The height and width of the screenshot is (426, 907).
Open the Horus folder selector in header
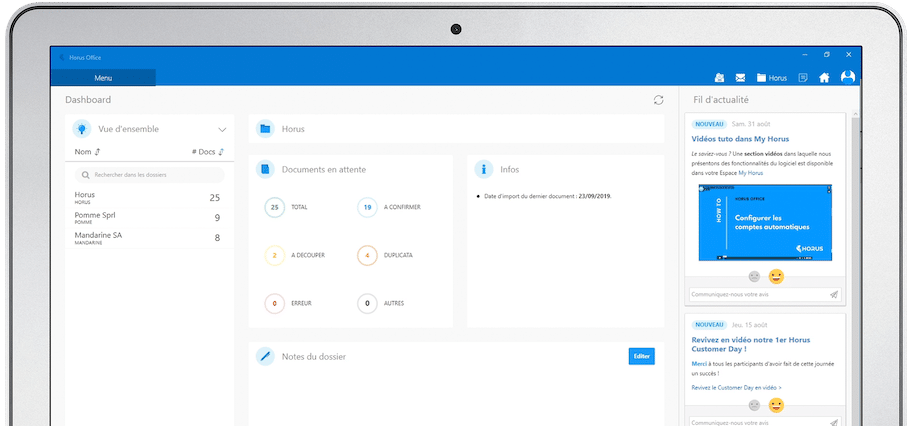coord(772,78)
